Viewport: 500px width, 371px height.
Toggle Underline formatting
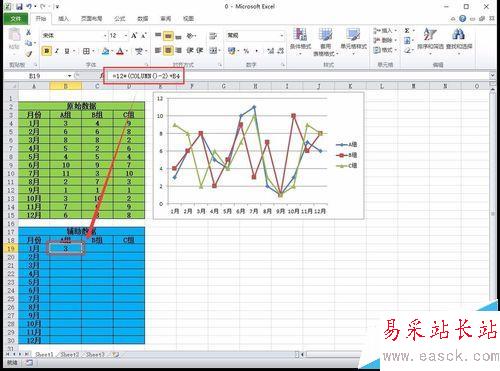tap(67, 51)
